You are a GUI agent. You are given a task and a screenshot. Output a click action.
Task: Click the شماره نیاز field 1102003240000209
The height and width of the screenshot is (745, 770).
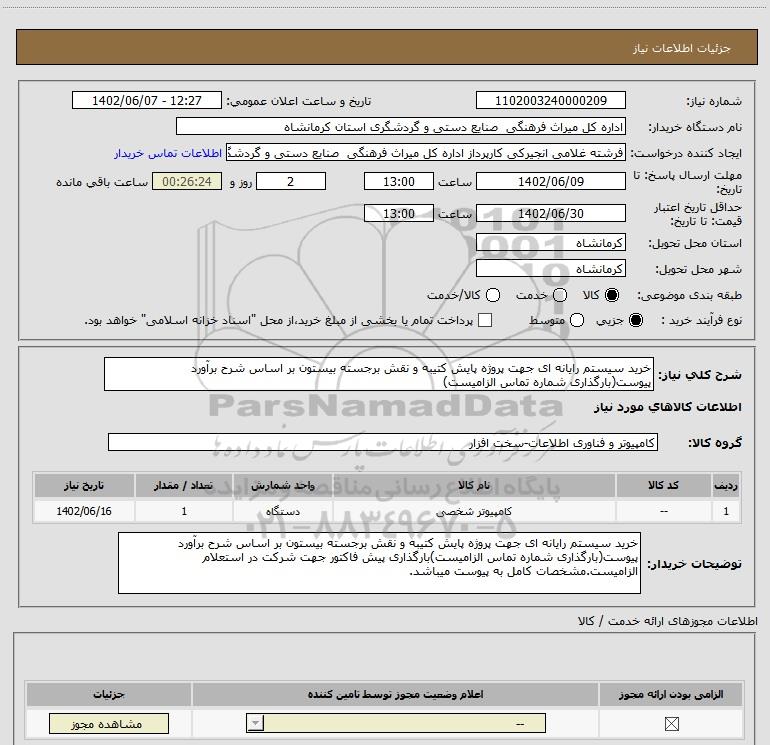[550, 100]
